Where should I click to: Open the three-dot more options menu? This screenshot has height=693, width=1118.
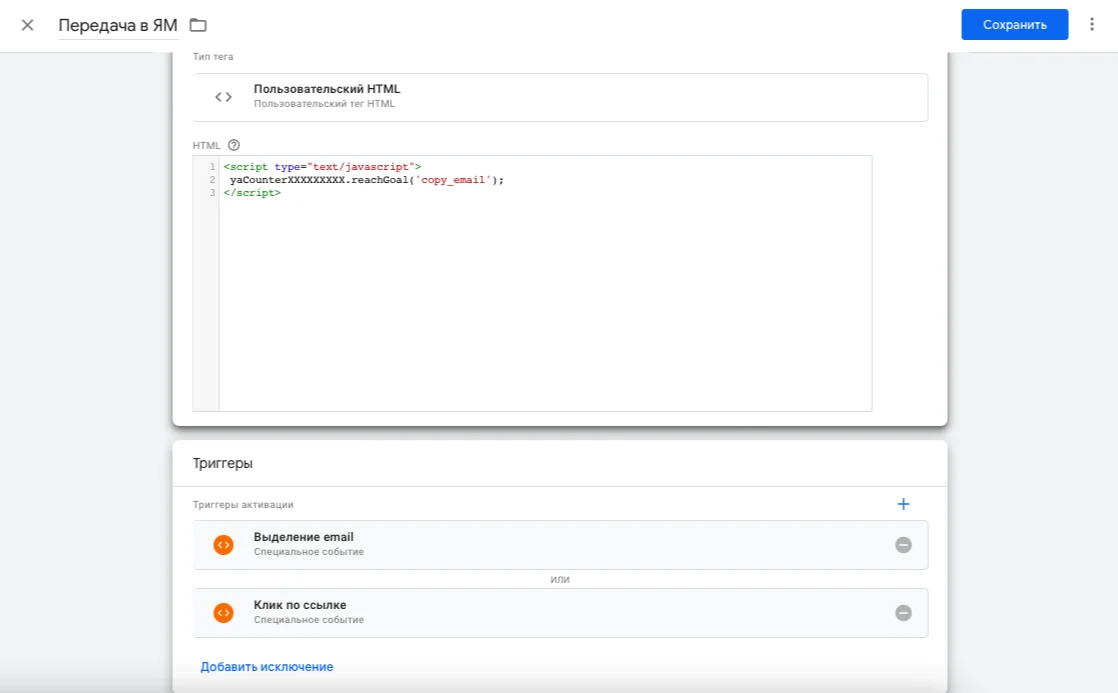tap(1091, 25)
